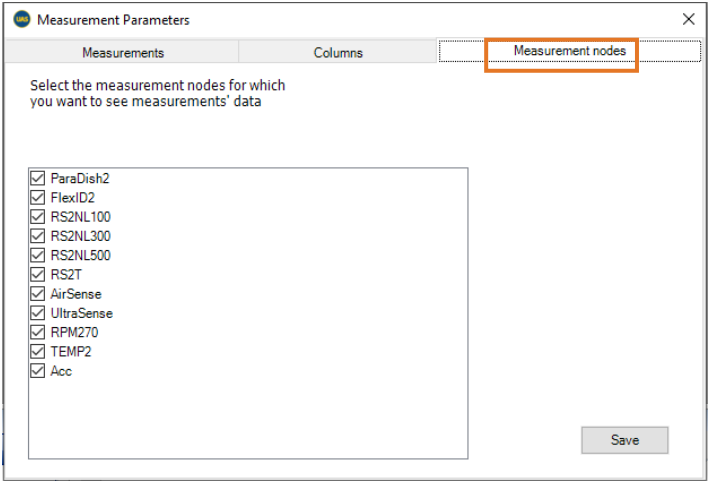Click the Measurement Parameters window title
This screenshot has width=711, height=485.
click(x=113, y=20)
